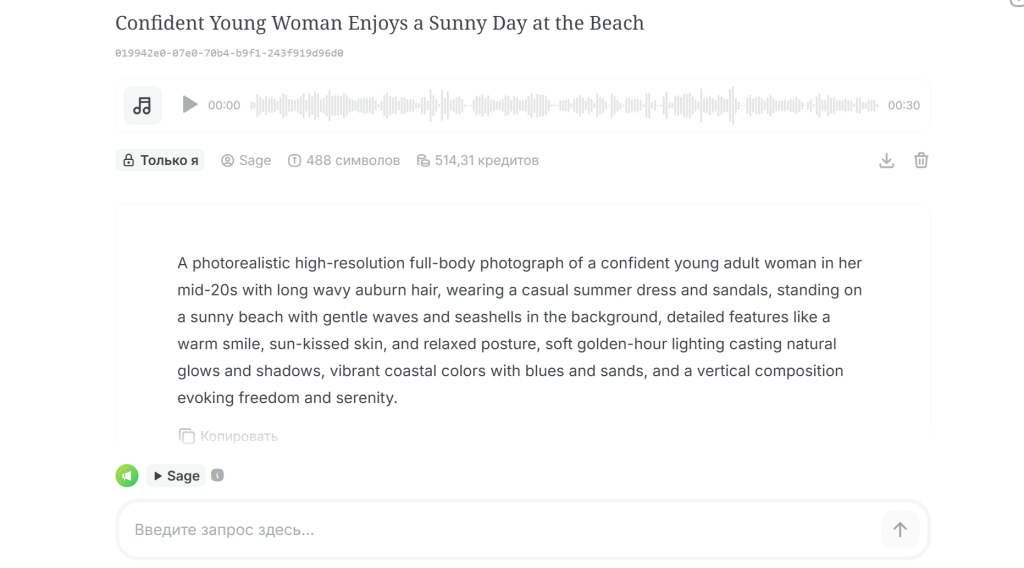The image size is (1024, 568).
Task: Click the "Confident Young Woman" title
Action: pos(379,23)
